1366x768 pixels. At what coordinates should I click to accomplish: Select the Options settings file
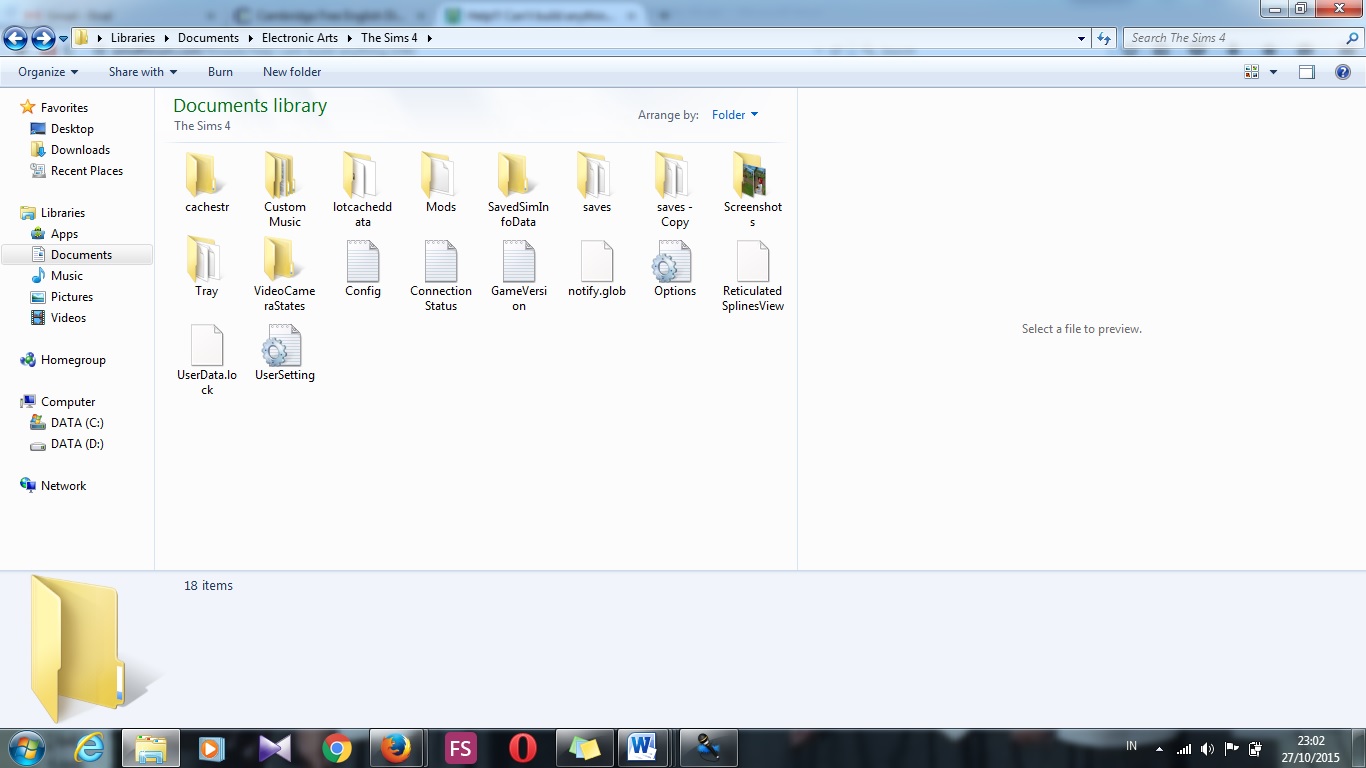(x=675, y=267)
